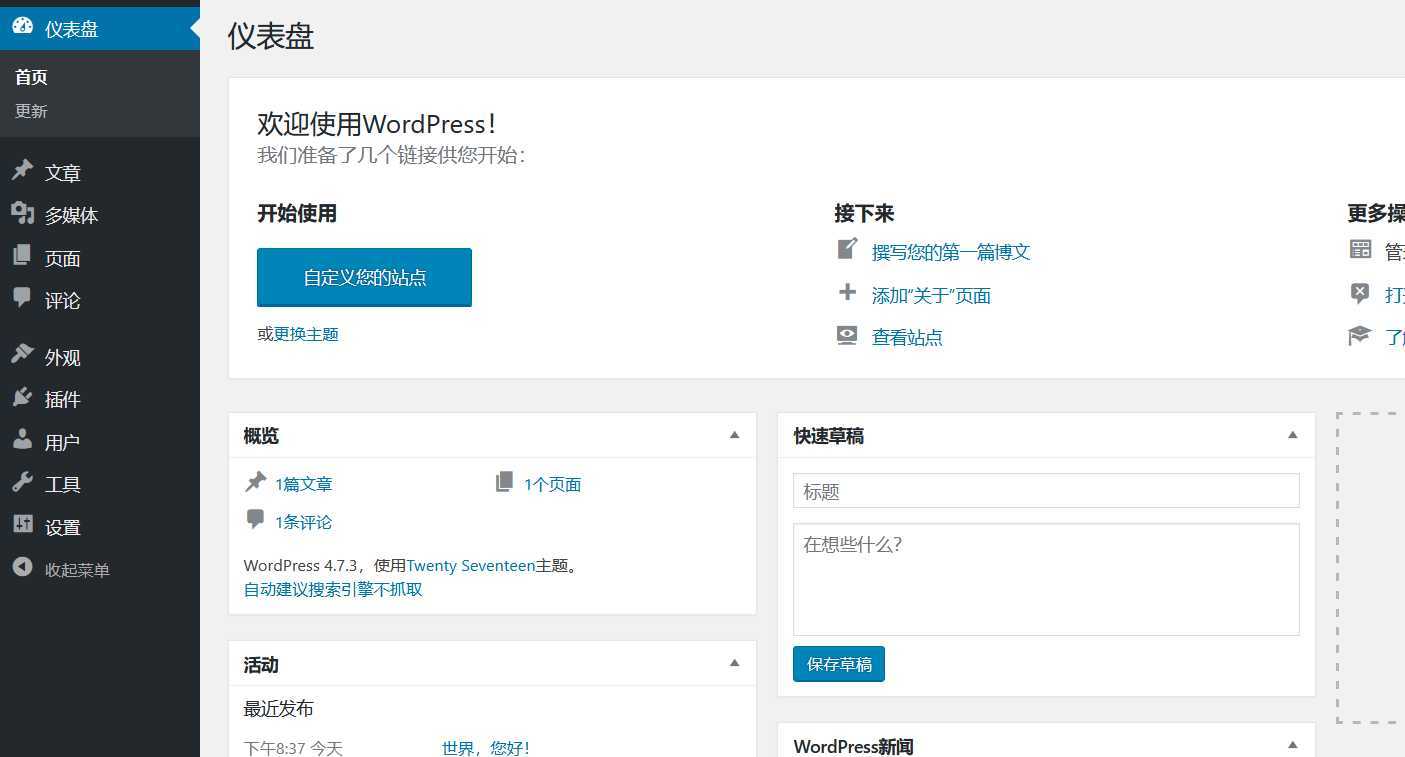Click the comment bubble icon beside 评论 menu

[22, 298]
